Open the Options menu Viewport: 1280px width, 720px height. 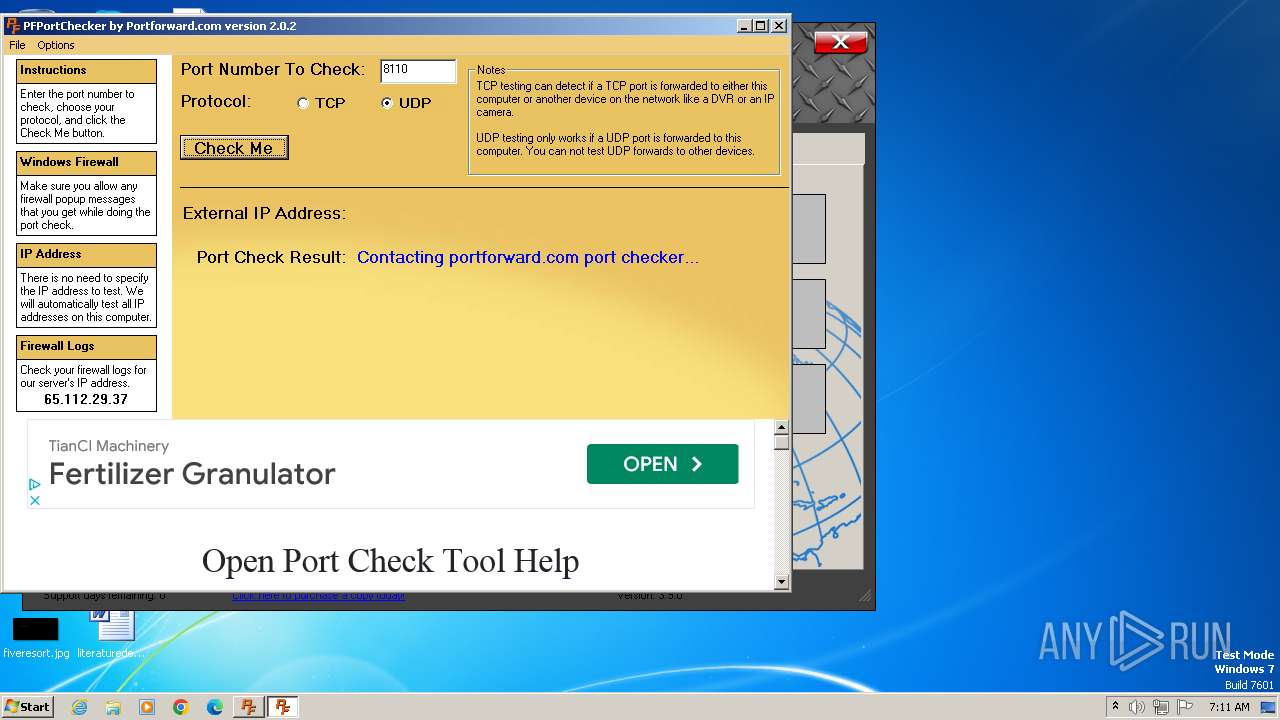point(56,45)
